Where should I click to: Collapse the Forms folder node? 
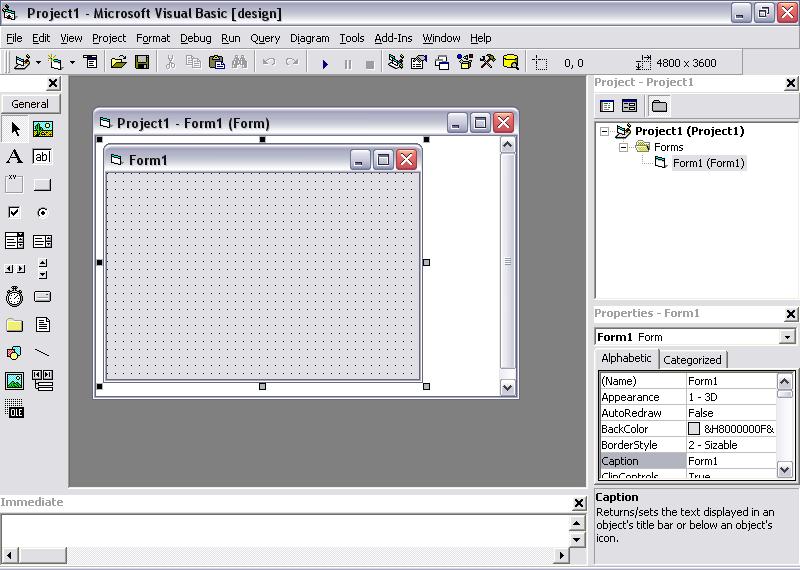622,147
